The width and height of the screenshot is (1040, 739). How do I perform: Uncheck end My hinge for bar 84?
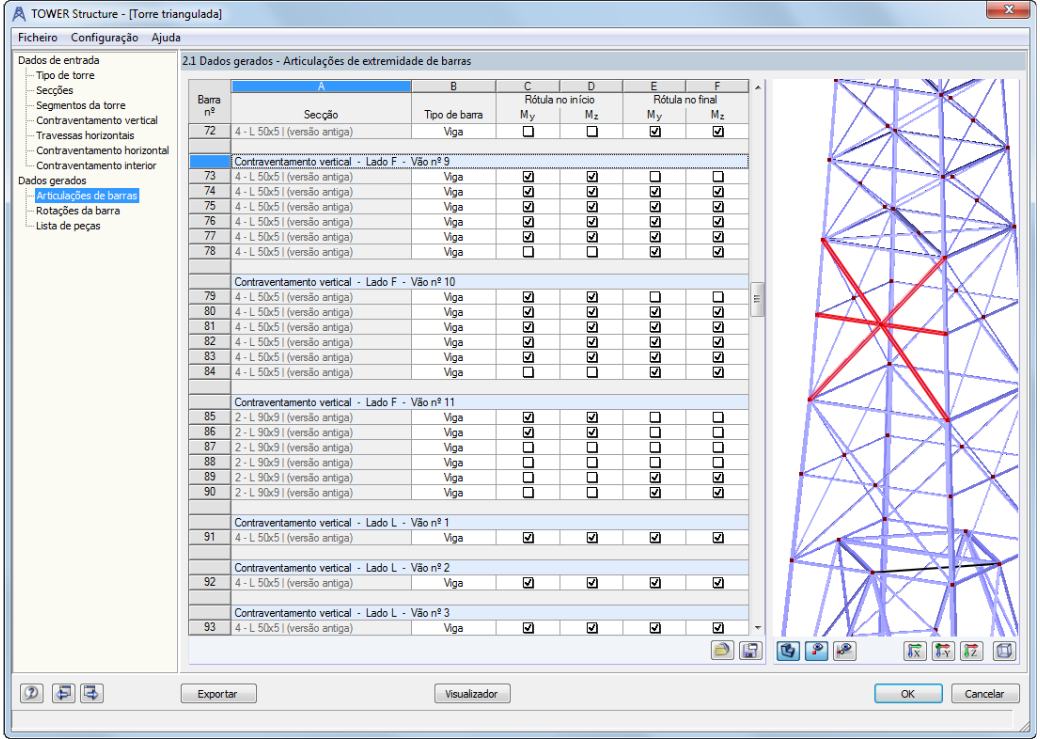[655, 372]
